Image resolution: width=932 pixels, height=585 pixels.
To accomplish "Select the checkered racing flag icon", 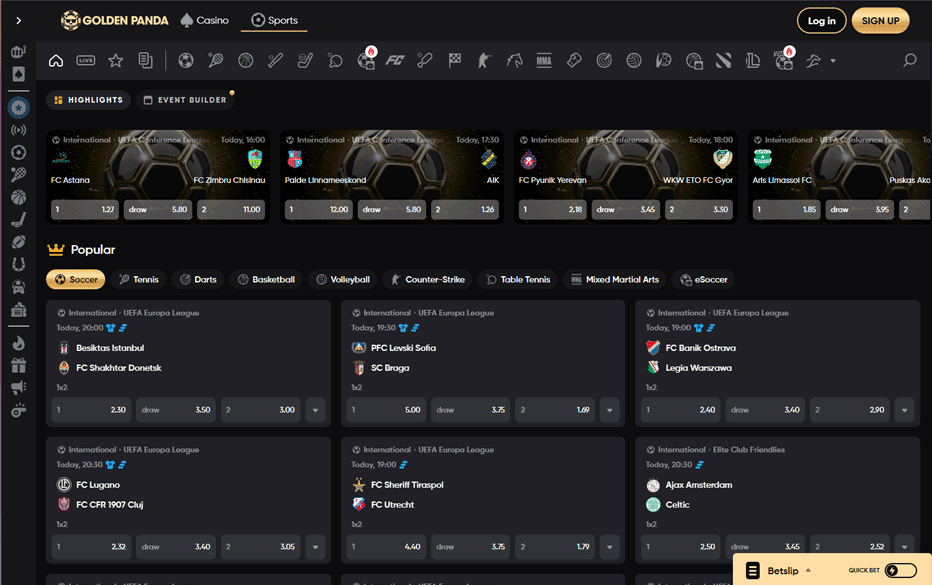I will [x=455, y=61].
